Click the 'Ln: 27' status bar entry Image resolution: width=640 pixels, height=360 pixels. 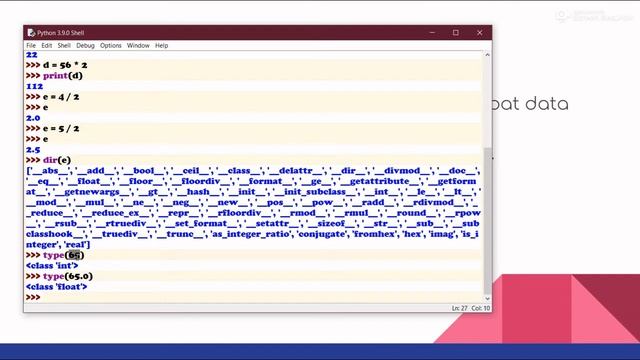coord(459,308)
